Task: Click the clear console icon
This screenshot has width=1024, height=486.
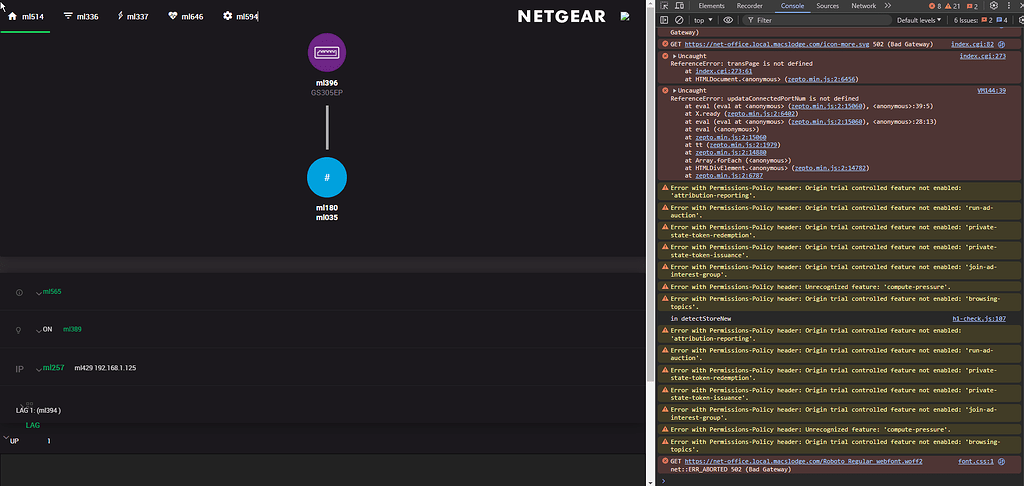Action: coord(679,20)
